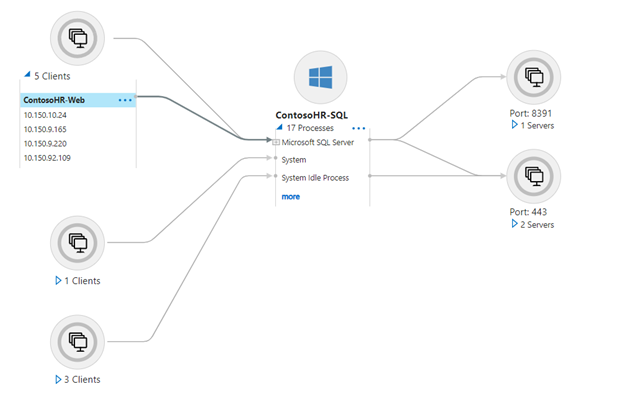Select the System Idle Process entry
This screenshot has width=620, height=397.
click(x=315, y=178)
